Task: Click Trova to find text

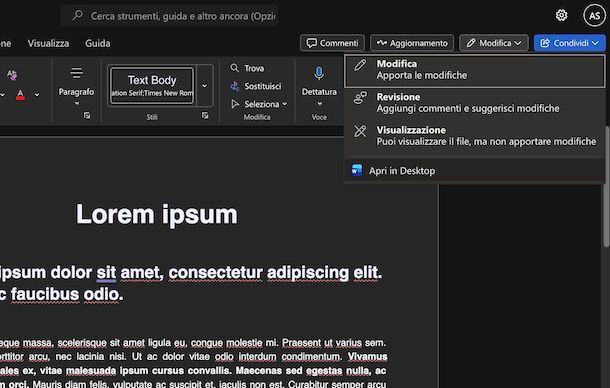Action: pos(247,68)
